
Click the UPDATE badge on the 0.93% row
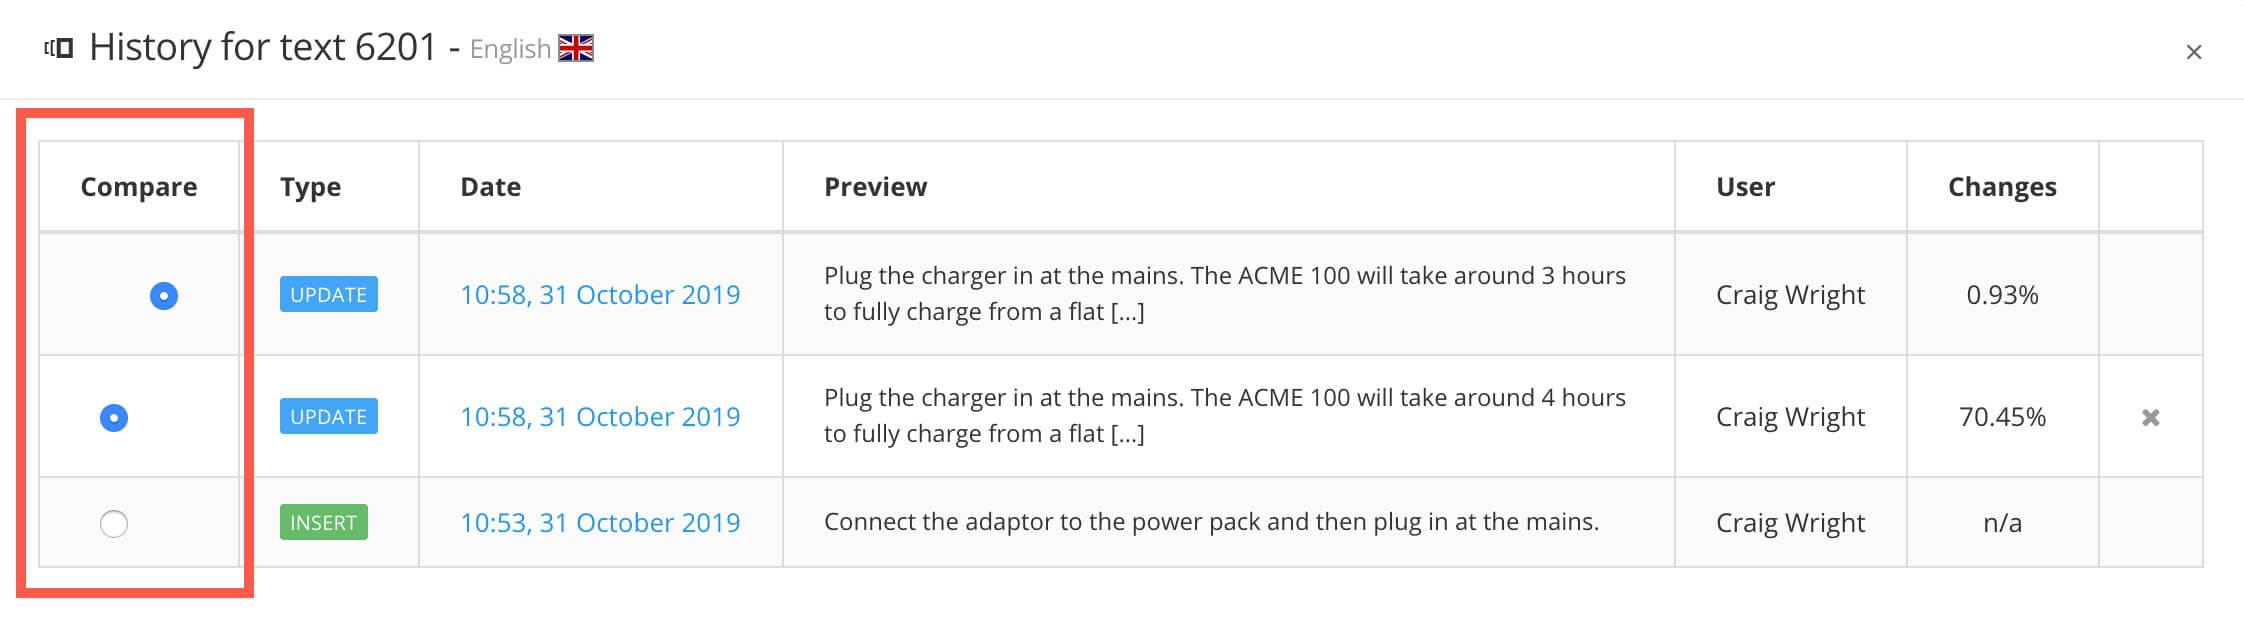pos(328,295)
